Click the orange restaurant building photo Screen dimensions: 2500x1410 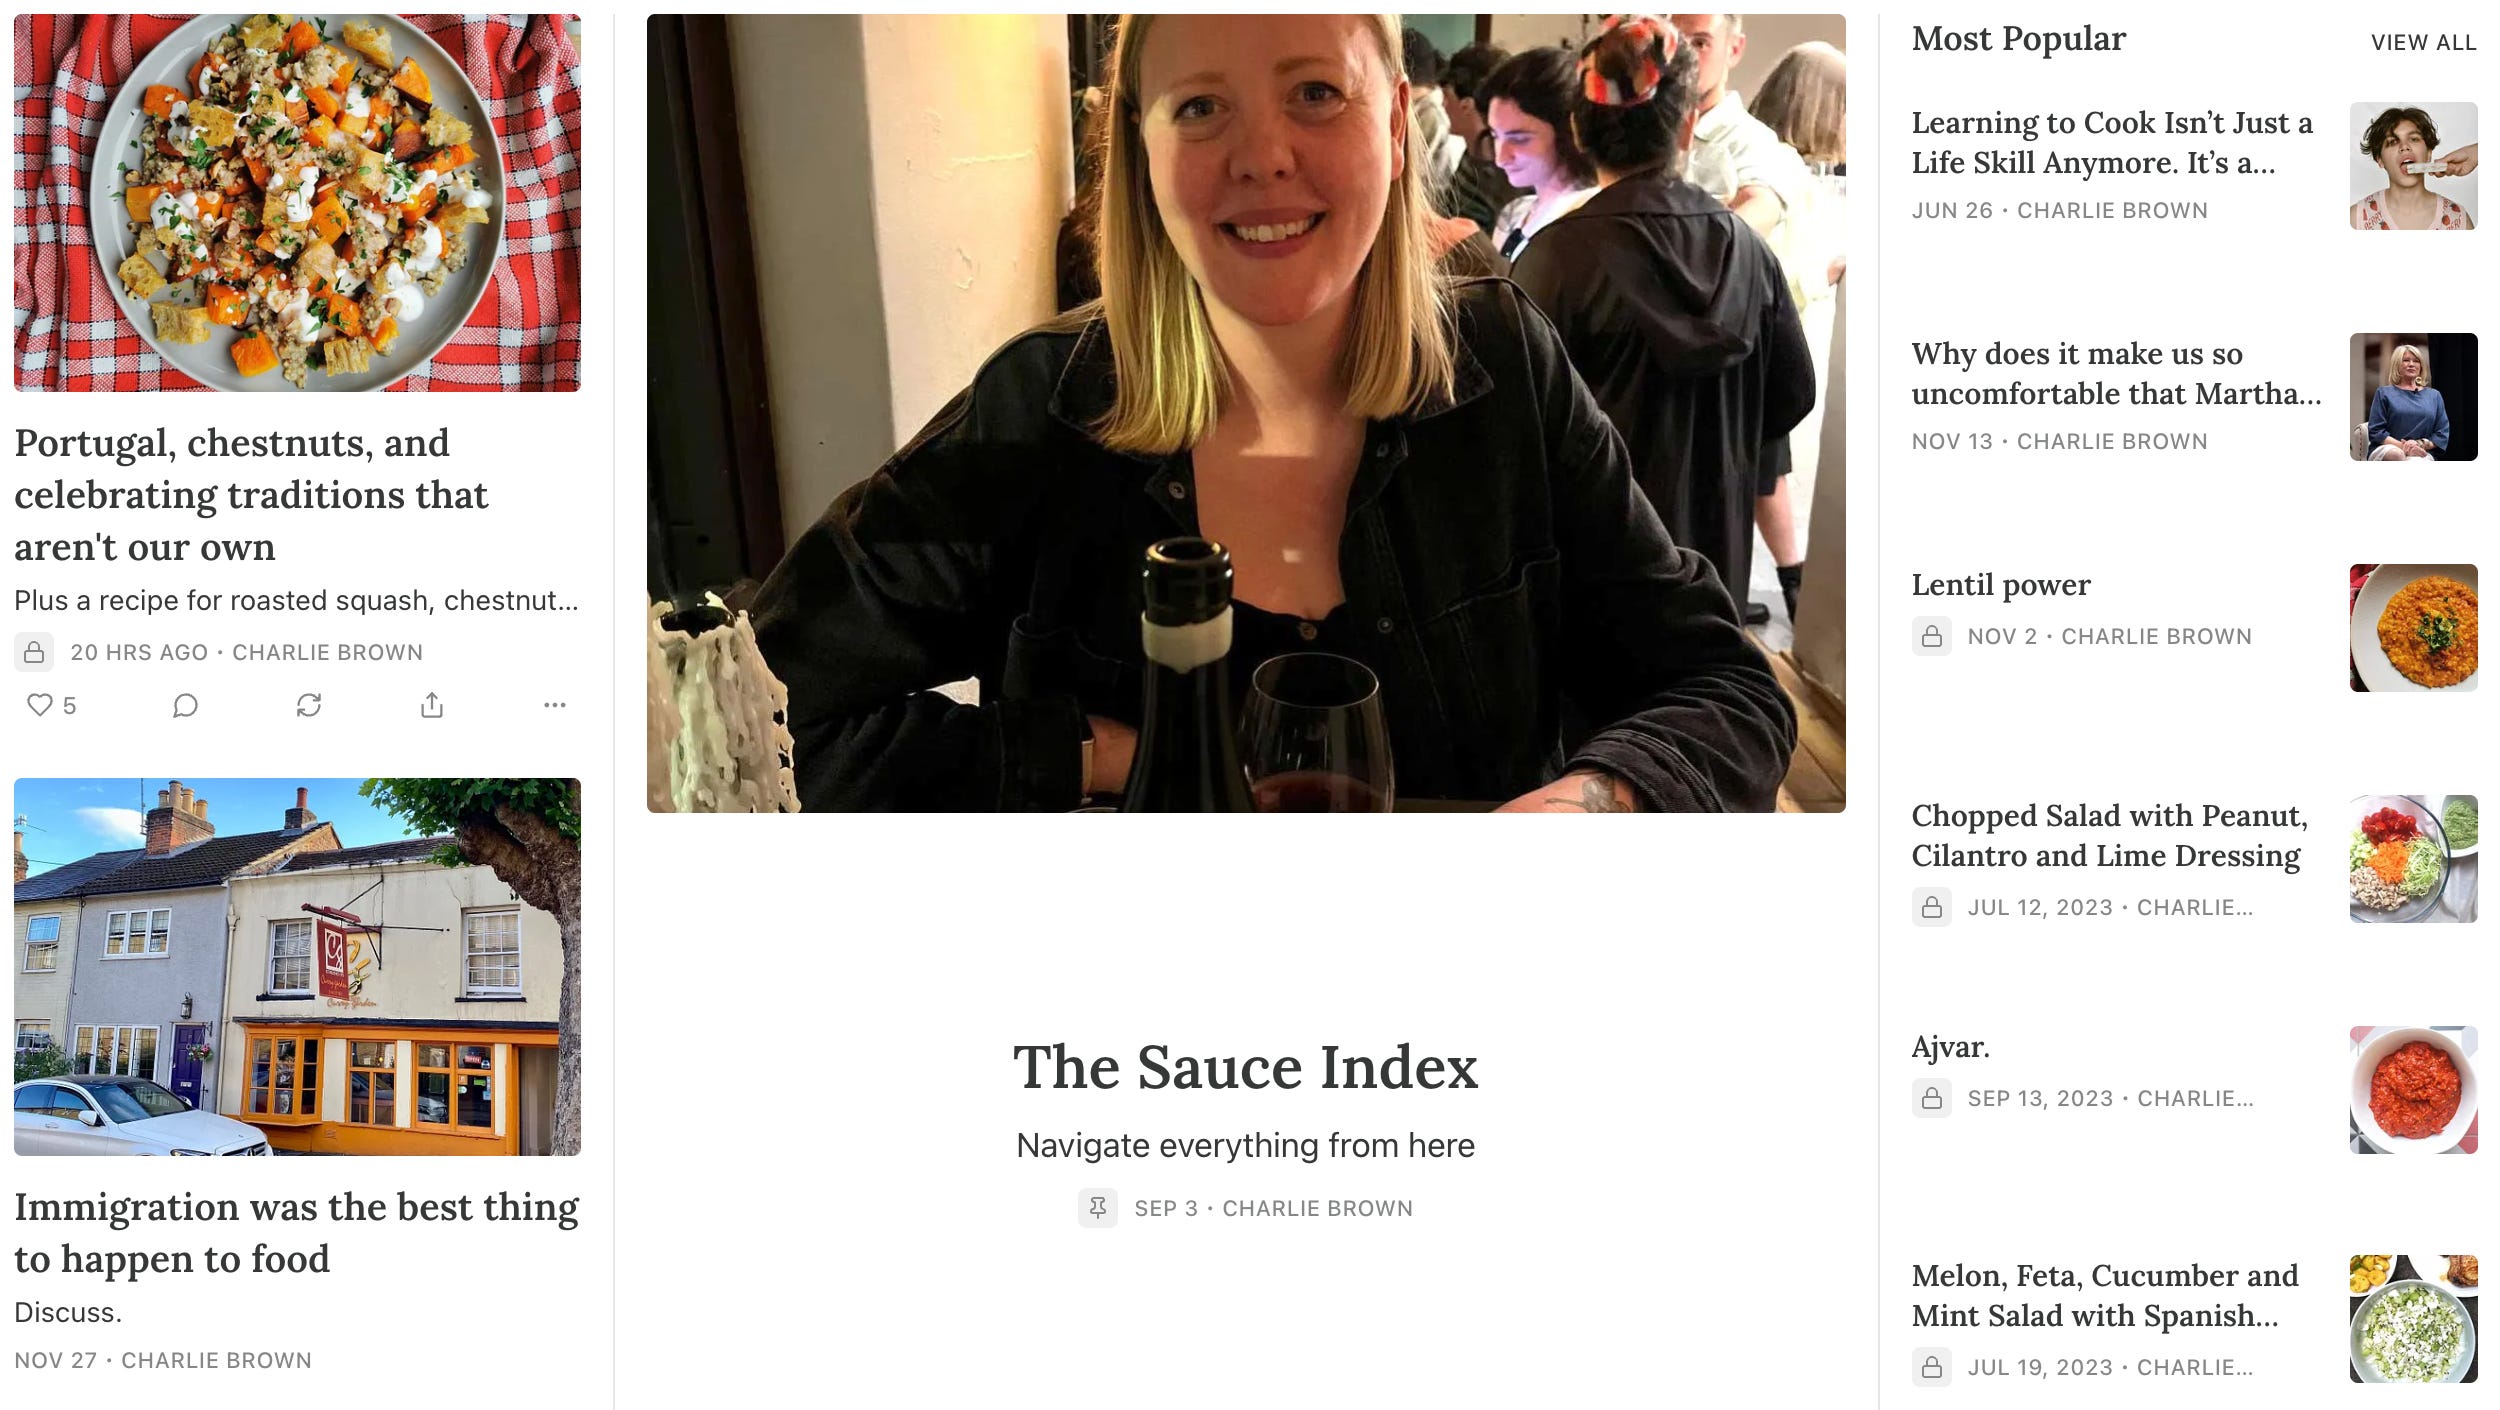coord(297,967)
